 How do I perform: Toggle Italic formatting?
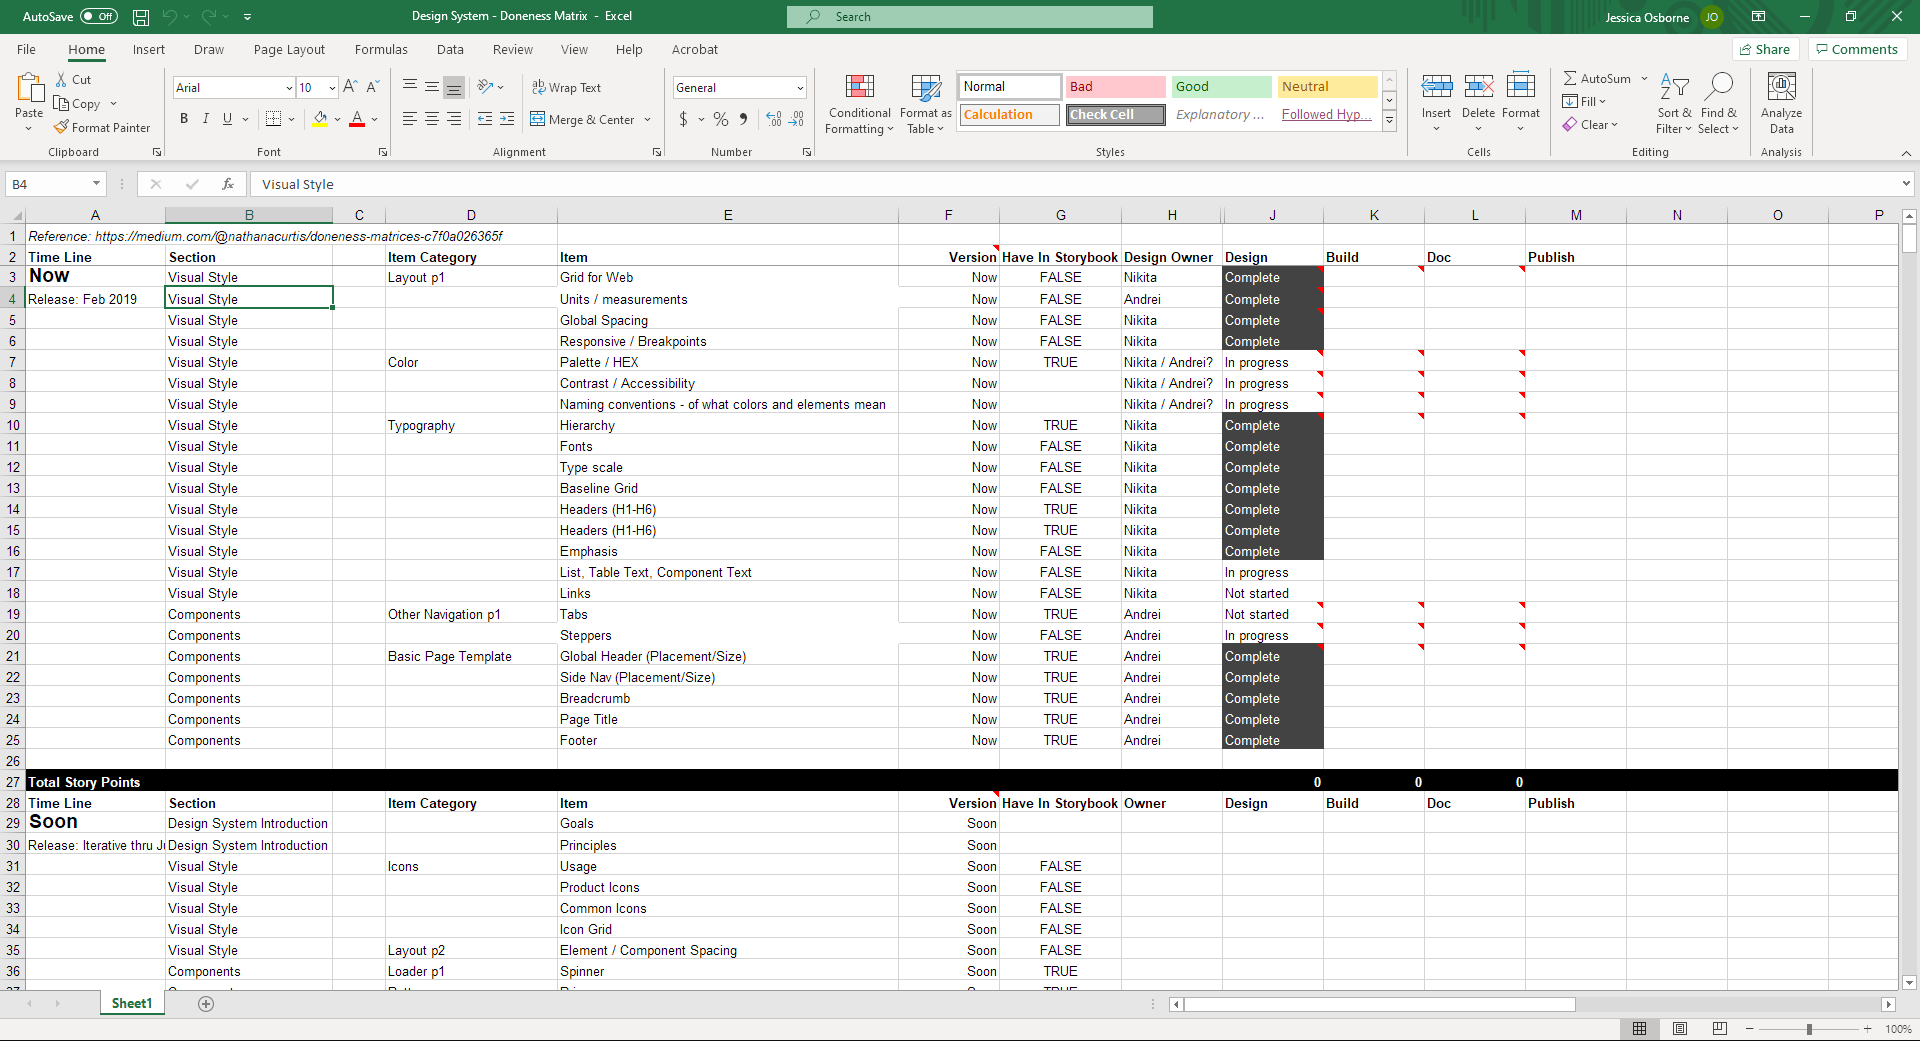206,119
